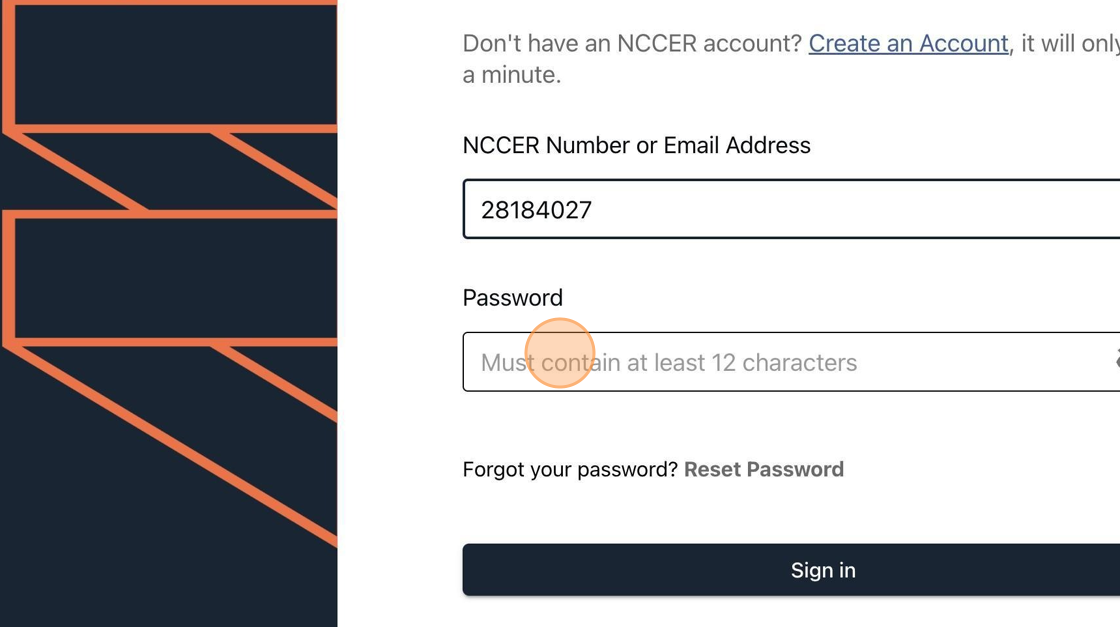Screen dimensions: 1120x627
Task: Select the password placeholder text area
Action: 668,362
